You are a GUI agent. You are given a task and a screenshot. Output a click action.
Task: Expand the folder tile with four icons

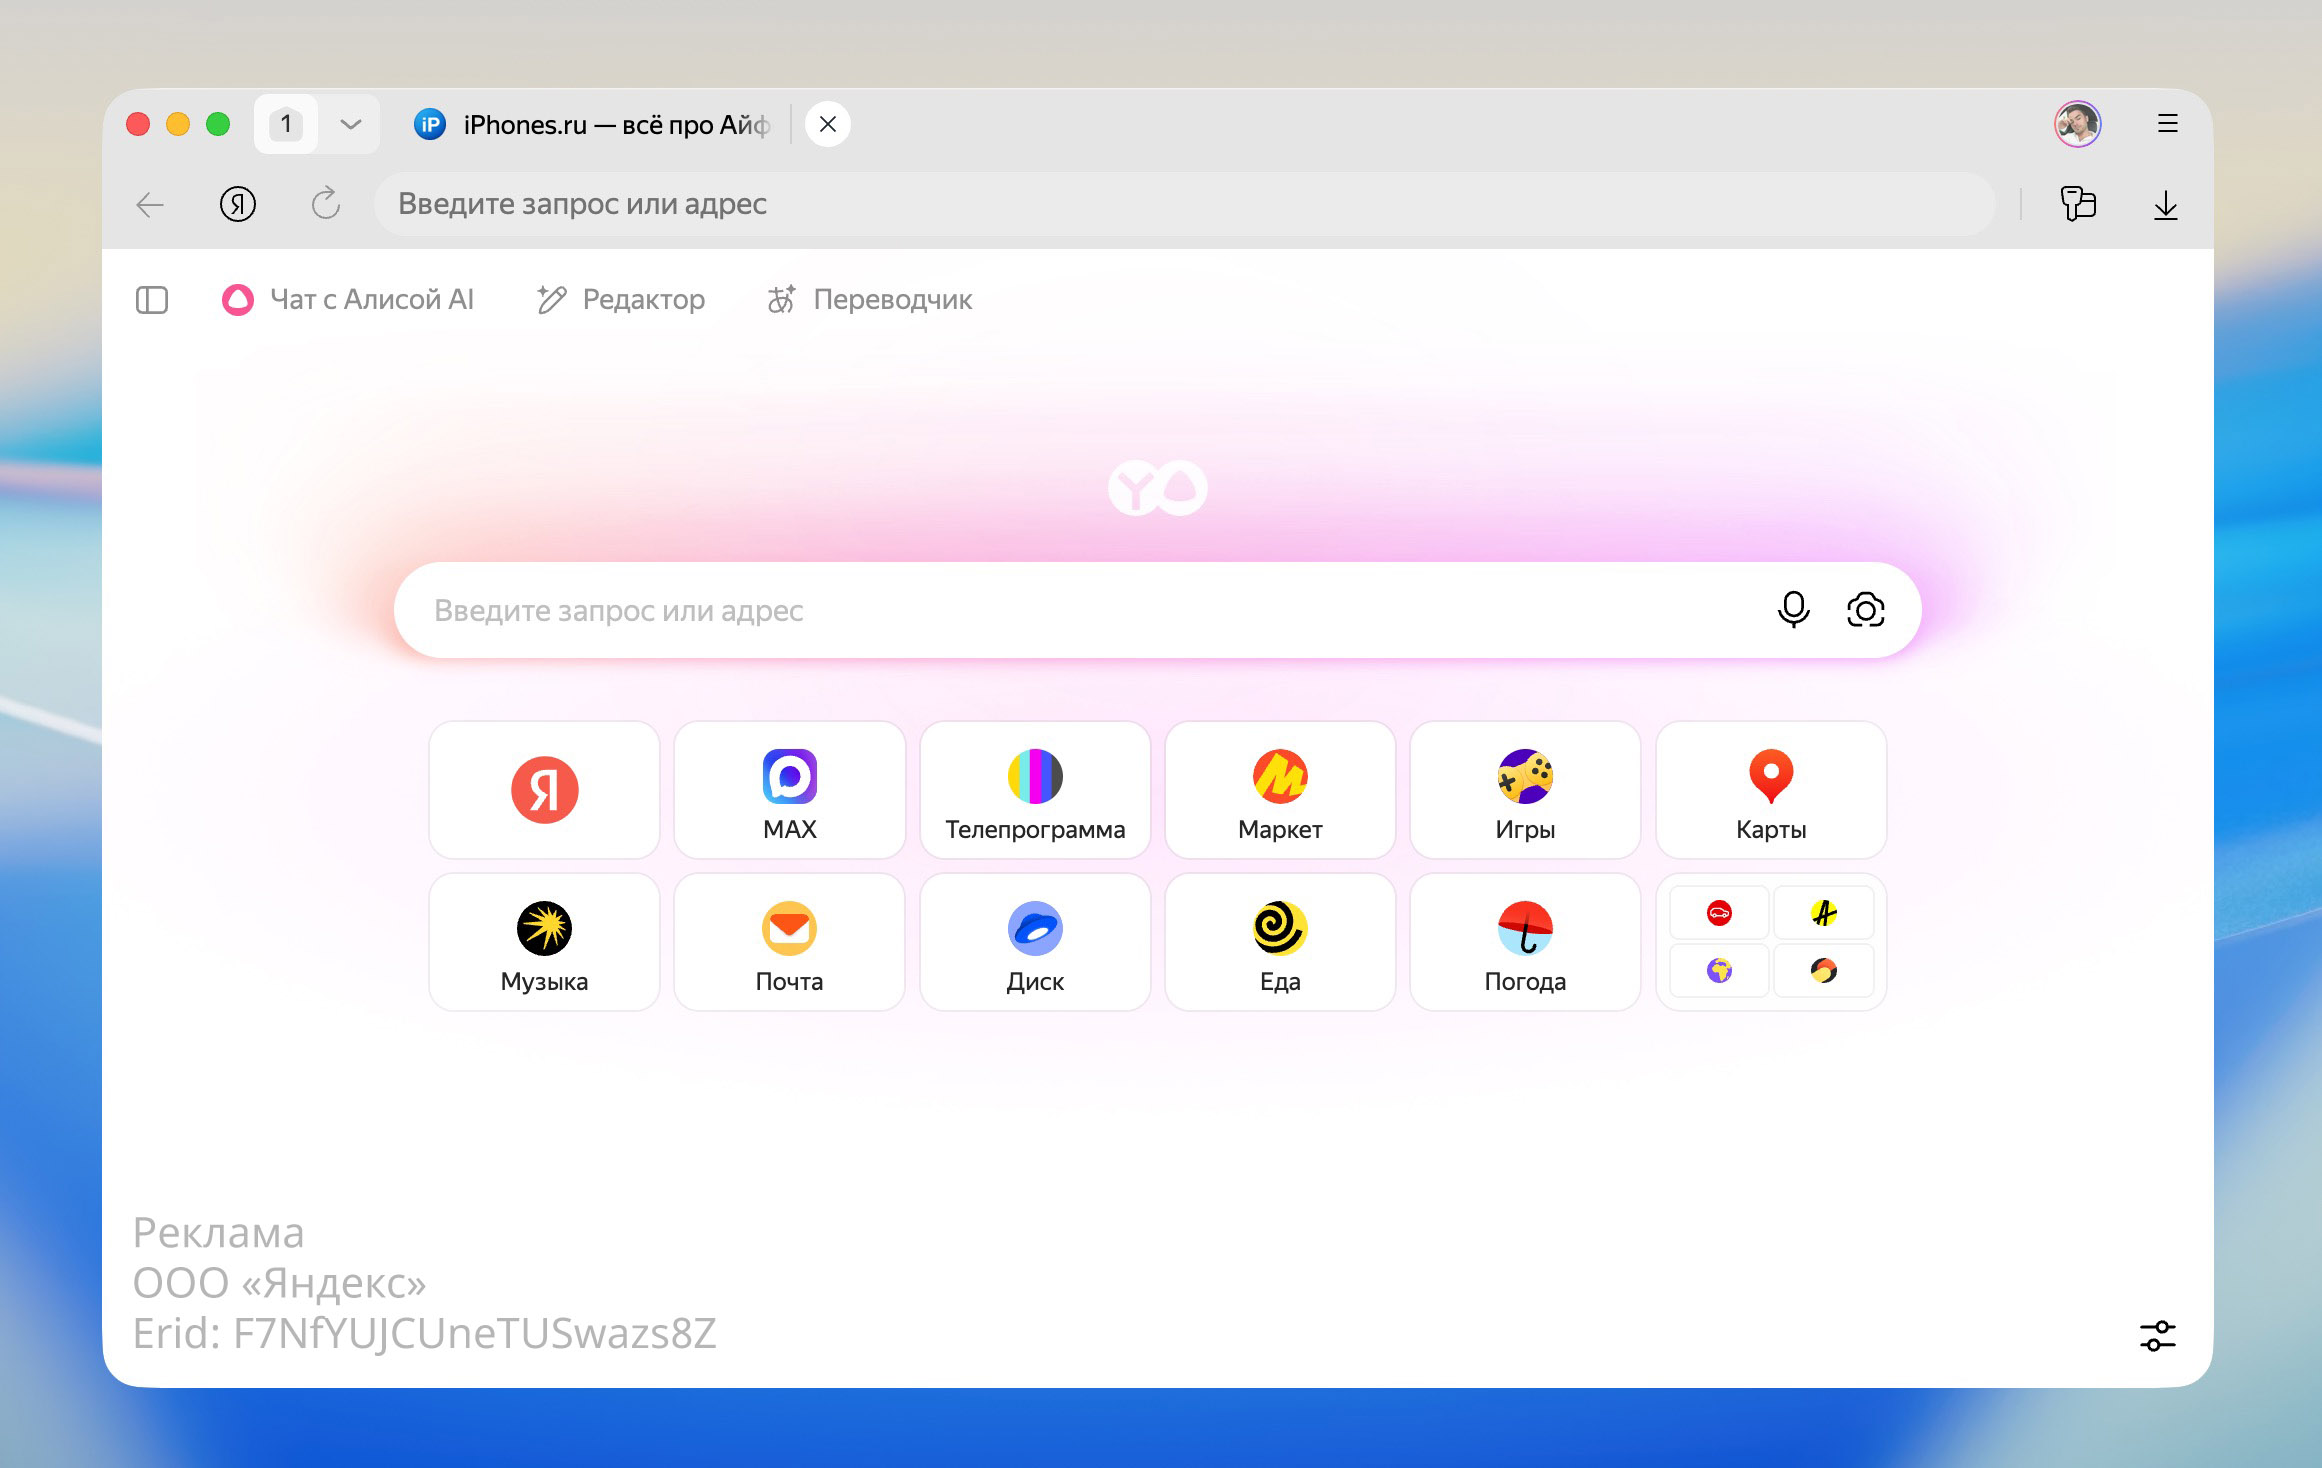[1770, 942]
